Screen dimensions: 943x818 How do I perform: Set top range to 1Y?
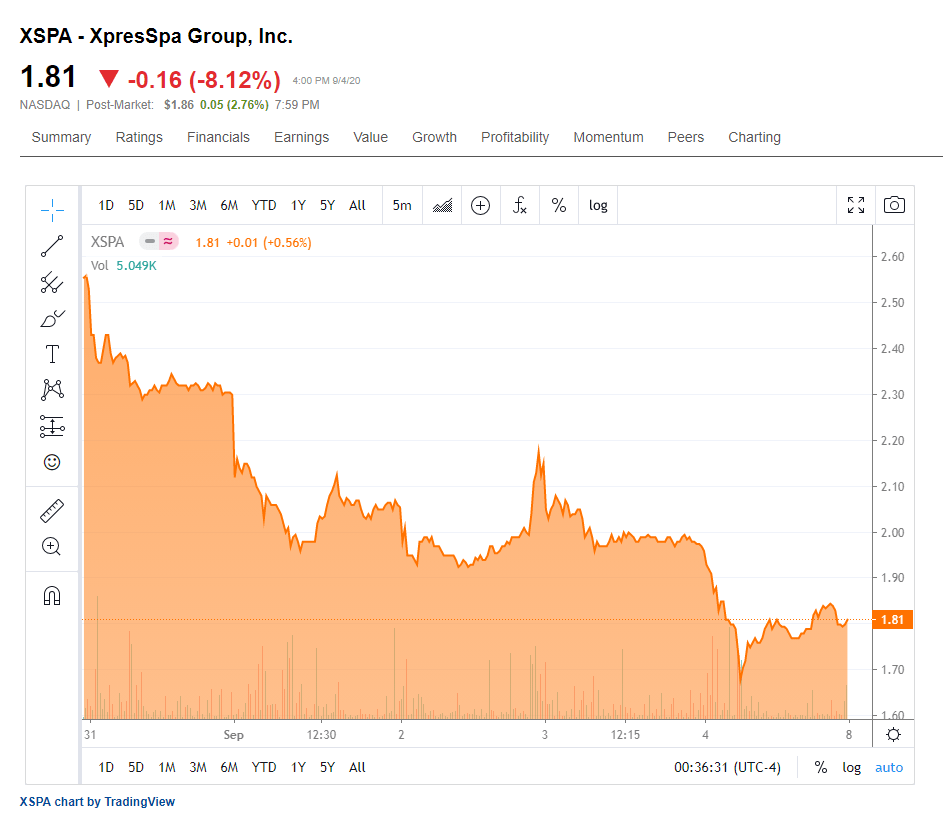click(x=298, y=206)
